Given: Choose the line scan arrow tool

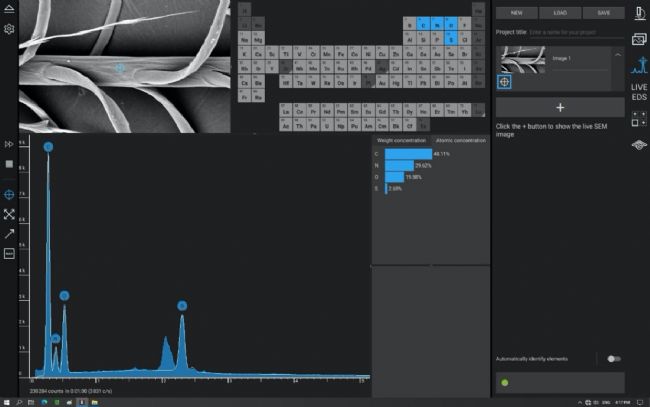Looking at the screenshot, I should [x=9, y=233].
